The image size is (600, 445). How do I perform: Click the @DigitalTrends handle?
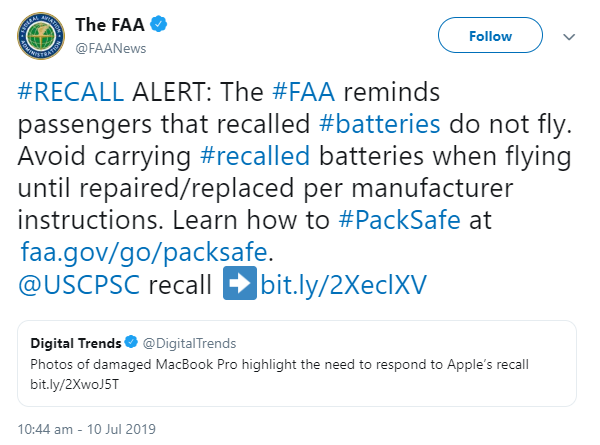(x=189, y=344)
